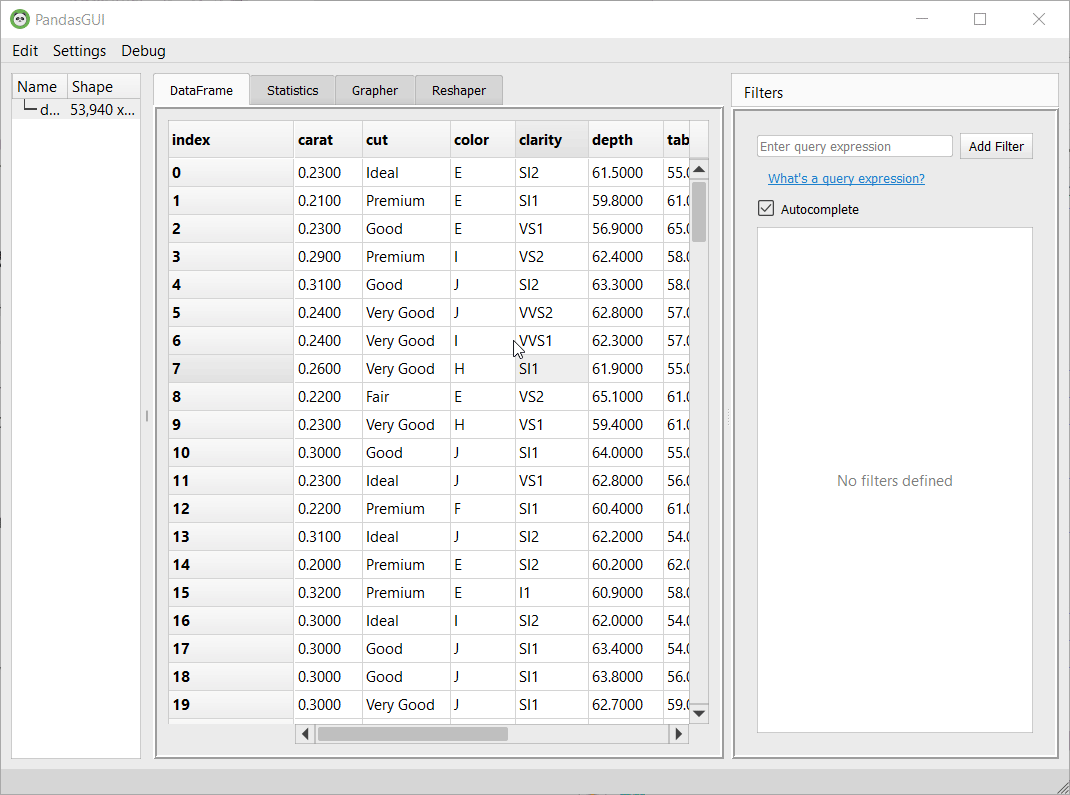
Task: Switch to the Grapher tab
Action: [374, 90]
